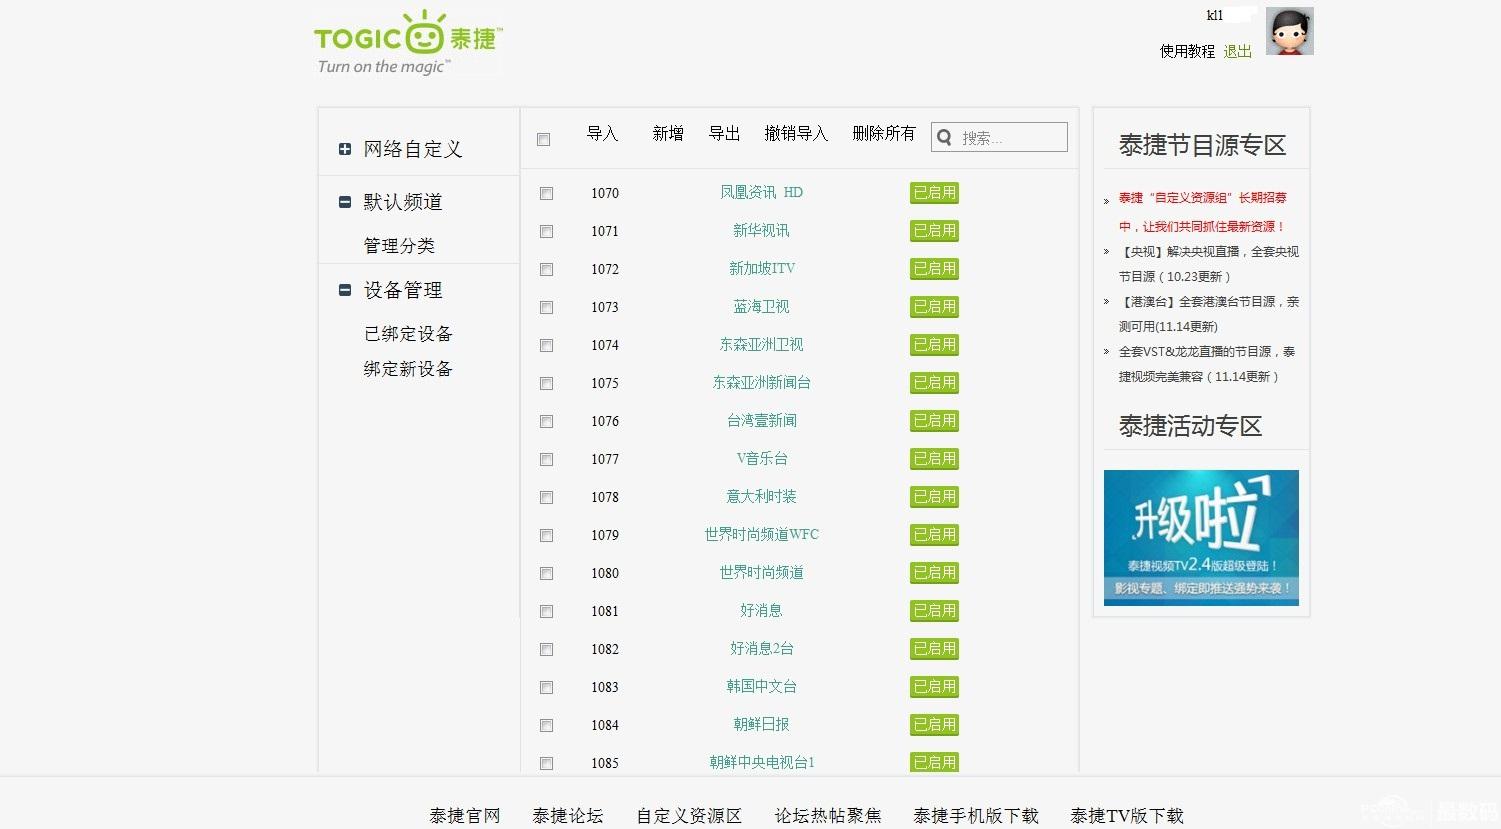Open the 台湾壹新闻 channel link

[762, 420]
